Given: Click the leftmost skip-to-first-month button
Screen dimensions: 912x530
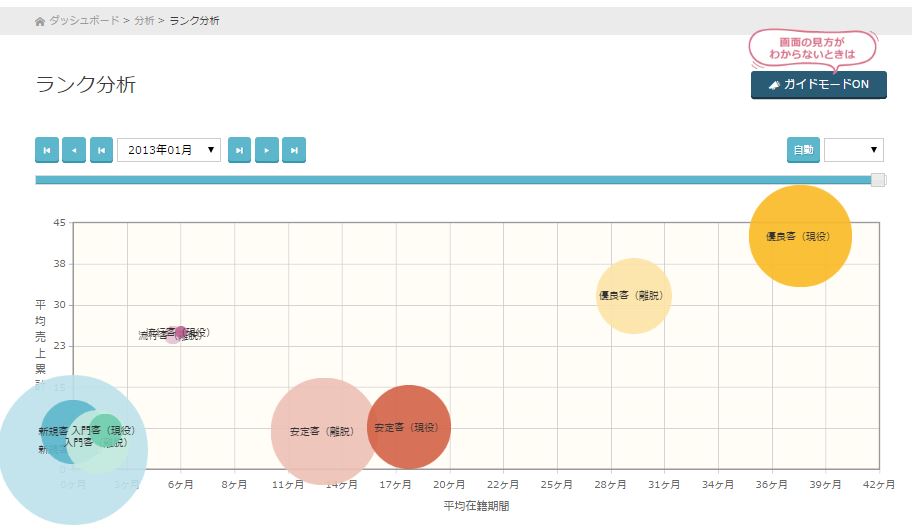Looking at the screenshot, I should coord(47,150).
